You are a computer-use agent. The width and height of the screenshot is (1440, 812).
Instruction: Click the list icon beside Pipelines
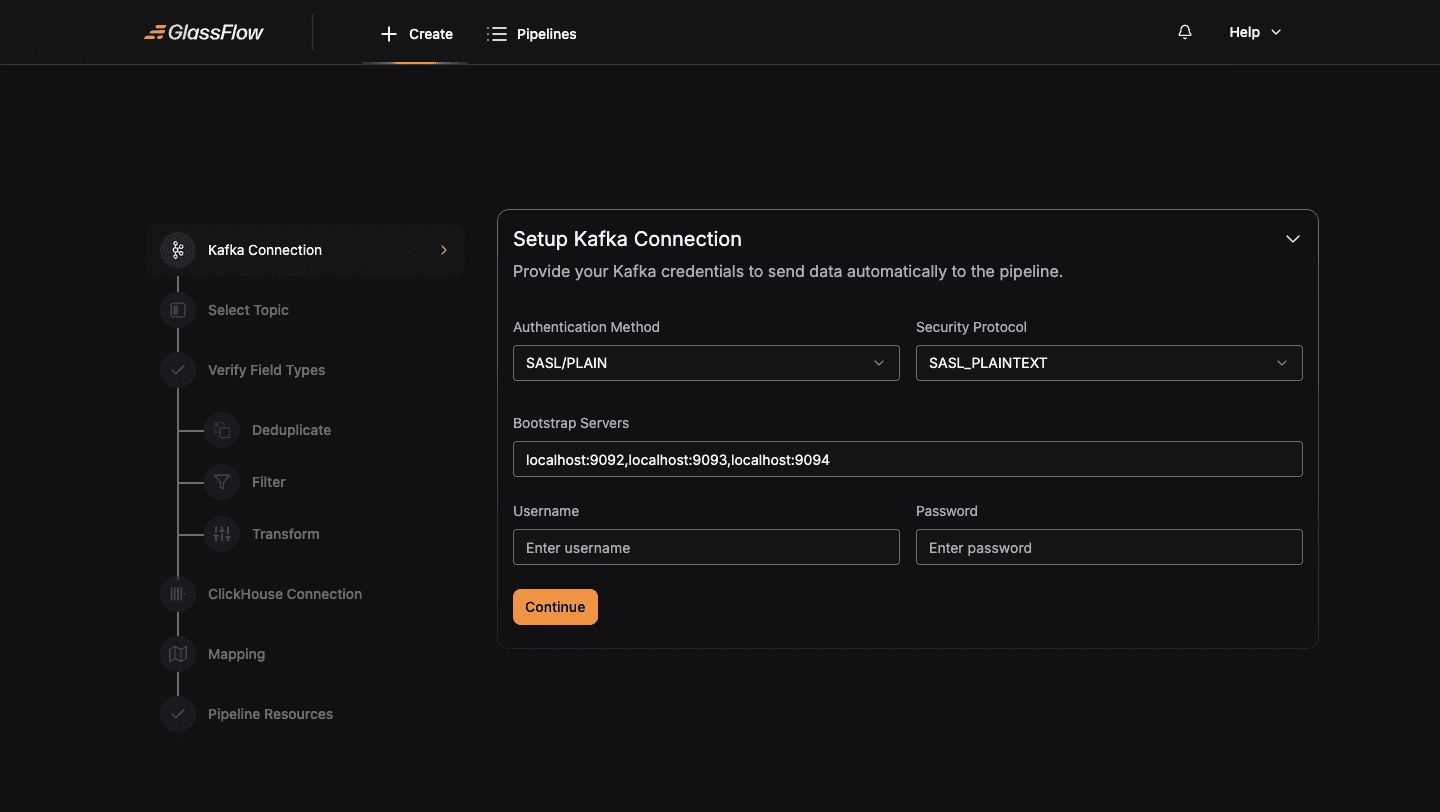[496, 34]
